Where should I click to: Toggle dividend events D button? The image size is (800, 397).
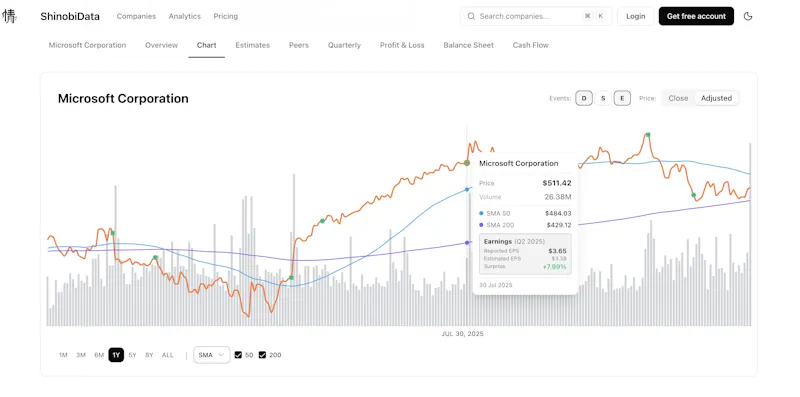point(584,98)
